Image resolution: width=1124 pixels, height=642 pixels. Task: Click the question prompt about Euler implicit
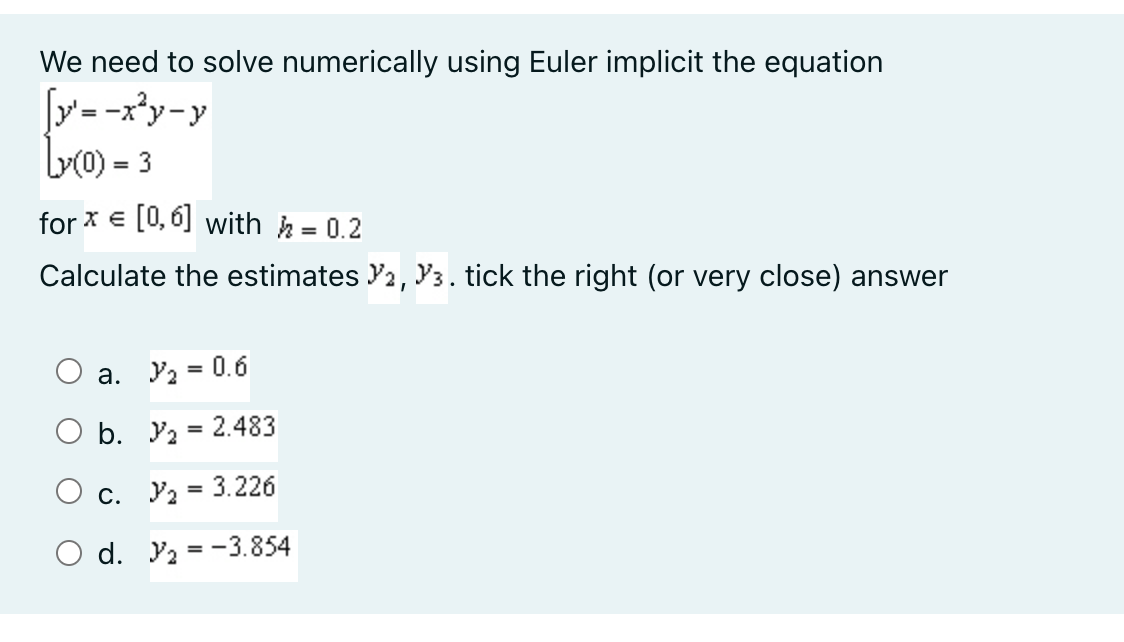pos(460,61)
